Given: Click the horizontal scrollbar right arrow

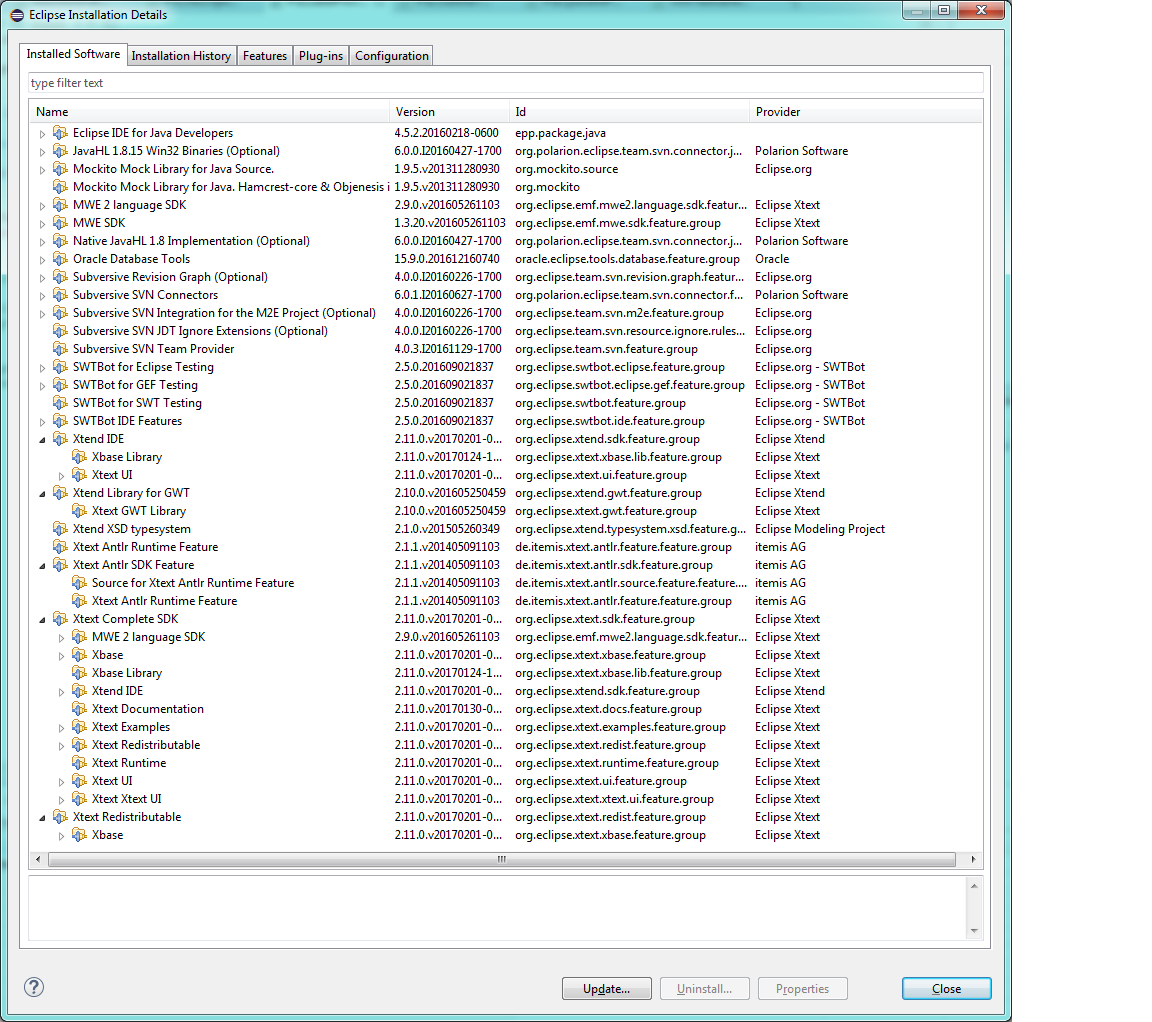Looking at the screenshot, I should (973, 859).
